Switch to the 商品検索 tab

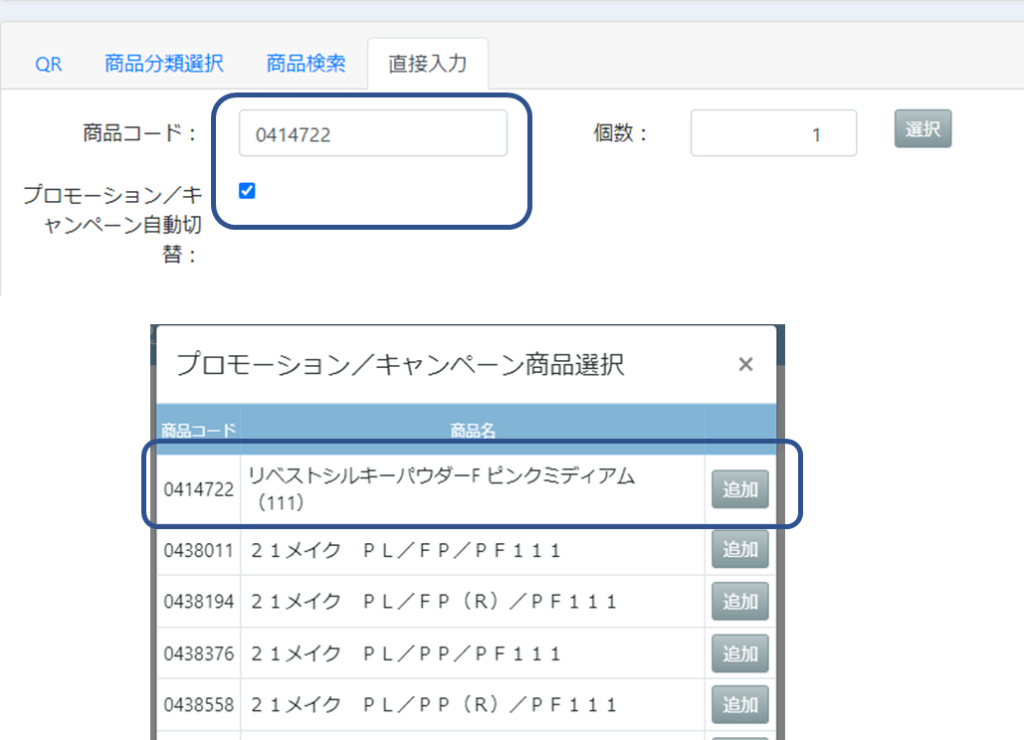coord(306,64)
